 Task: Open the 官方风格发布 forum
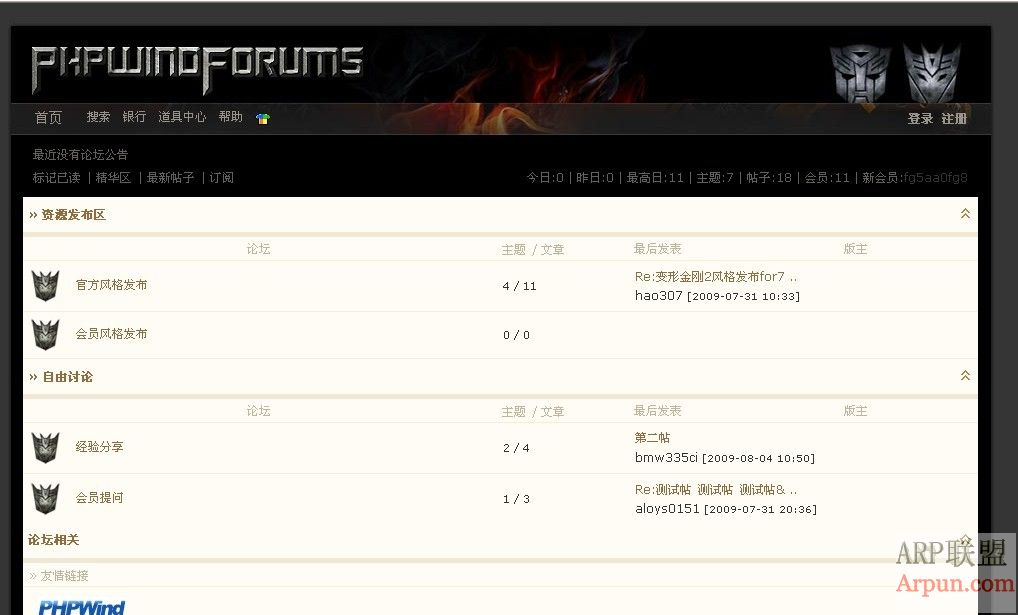111,285
